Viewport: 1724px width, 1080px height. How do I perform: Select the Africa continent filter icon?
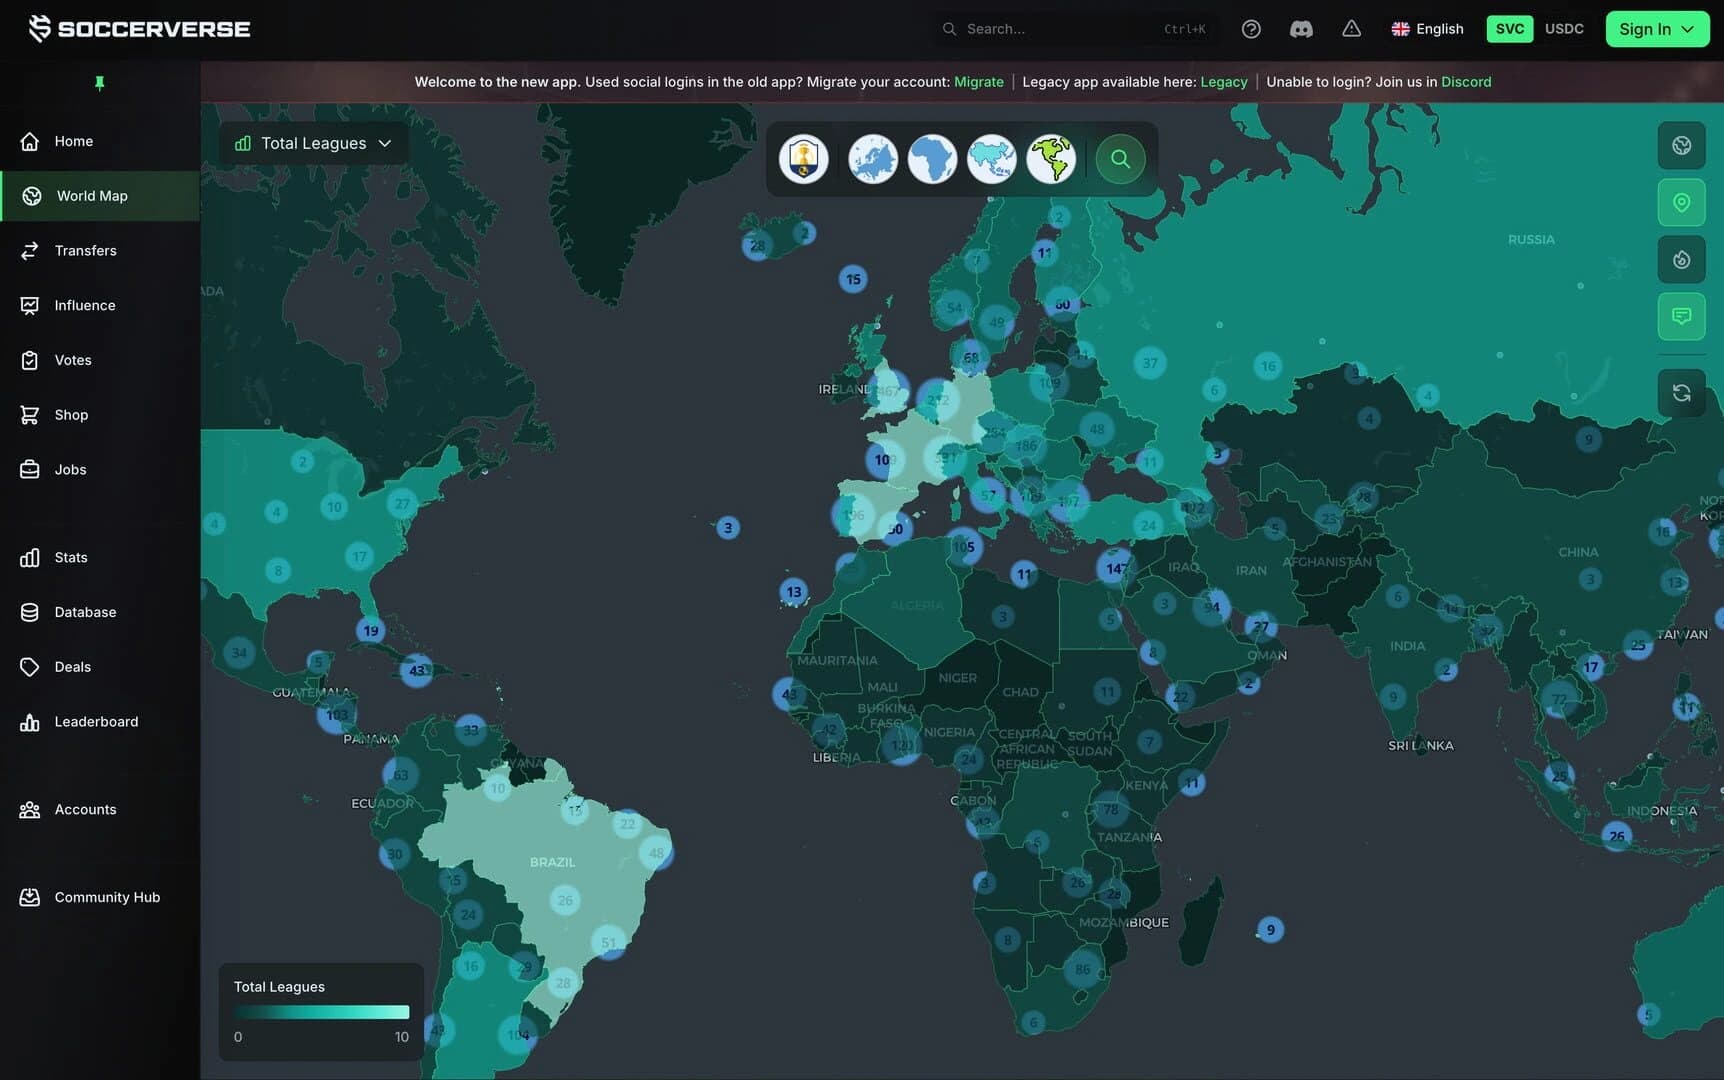[x=932, y=159]
